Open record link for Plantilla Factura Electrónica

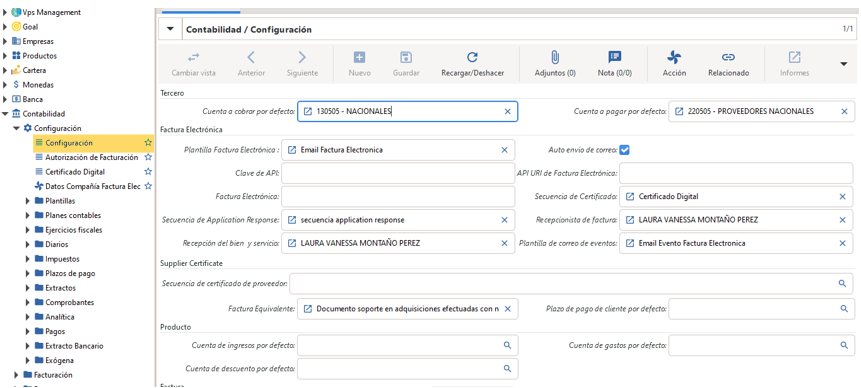coord(292,150)
